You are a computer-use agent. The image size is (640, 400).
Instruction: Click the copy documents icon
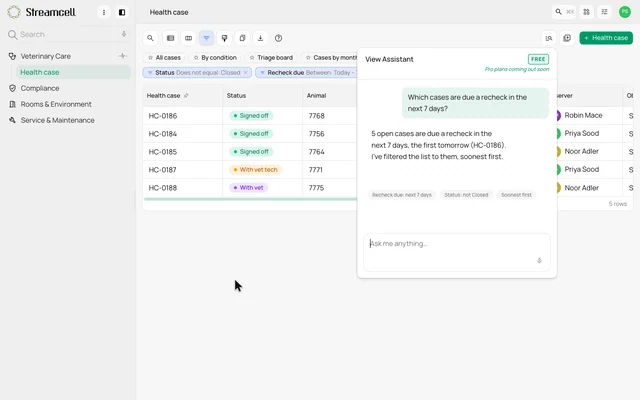pos(242,38)
